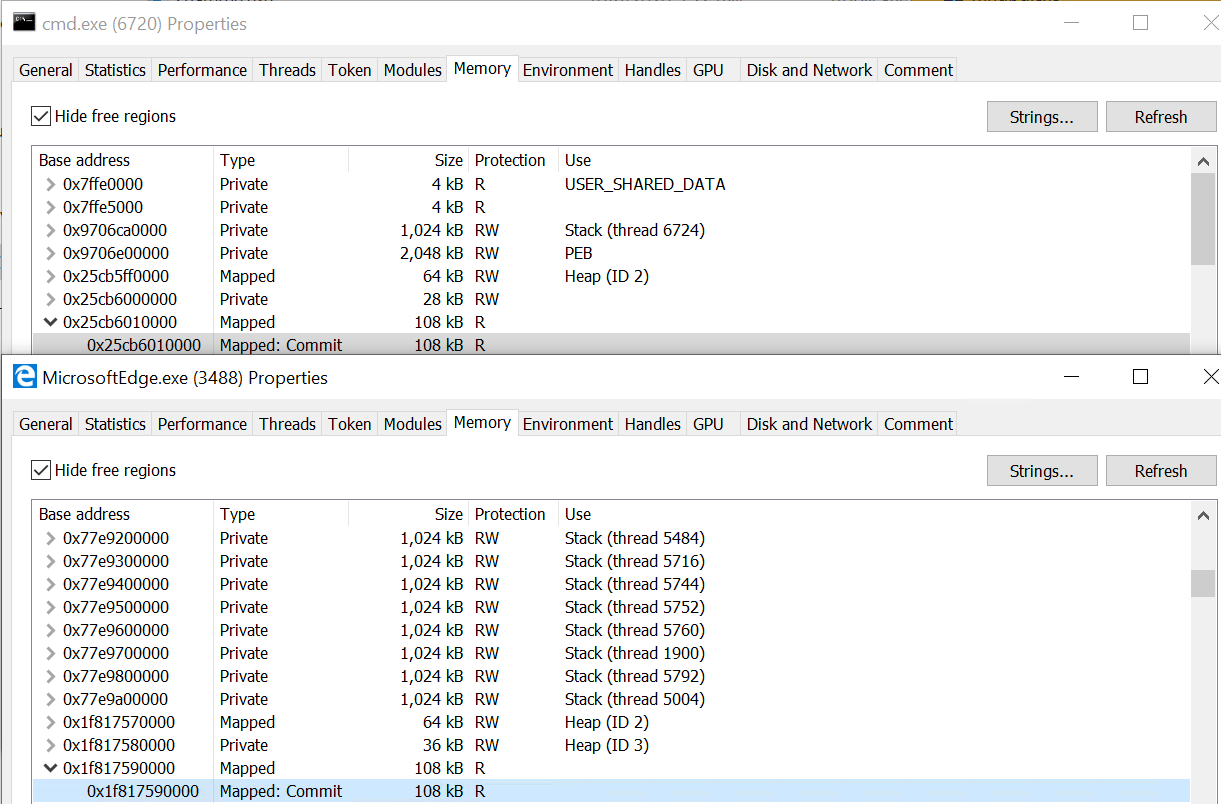Viewport: 1221px width, 804px height.
Task: Collapse region 0x1f817590000 in MicrosoftEdge
Action: pyautogui.click(x=51, y=768)
